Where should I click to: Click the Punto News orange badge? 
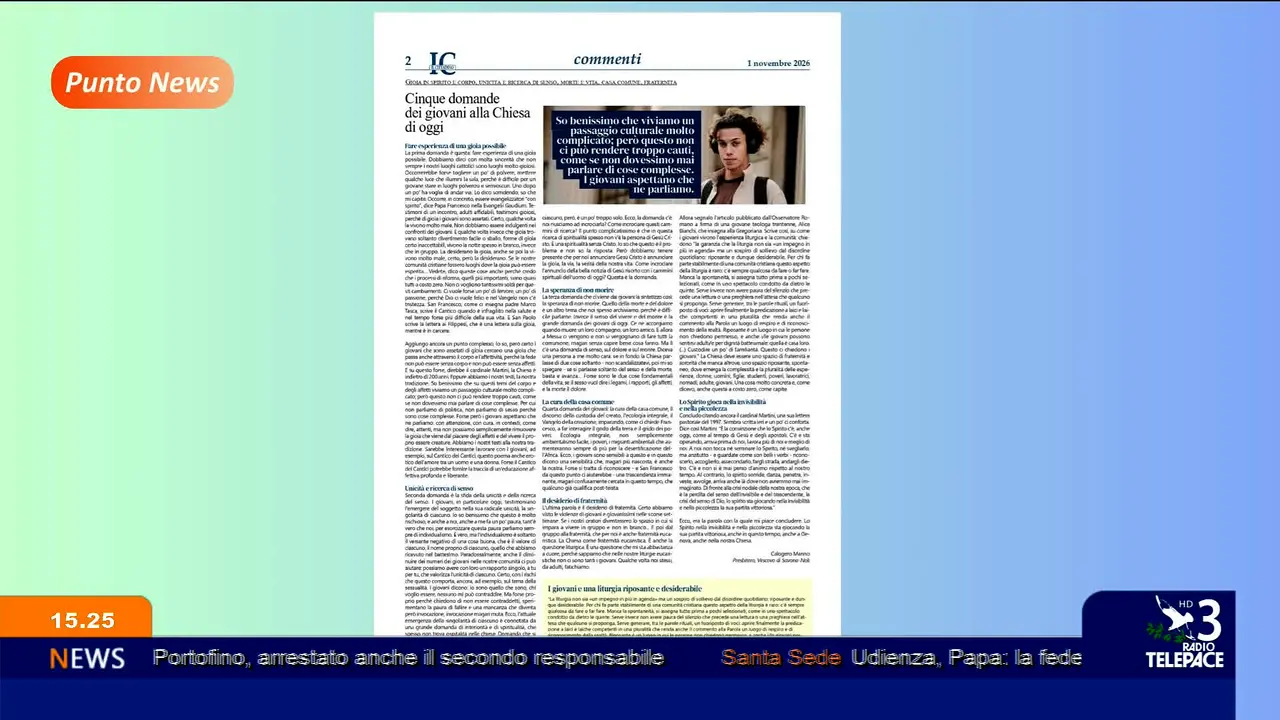[142, 82]
